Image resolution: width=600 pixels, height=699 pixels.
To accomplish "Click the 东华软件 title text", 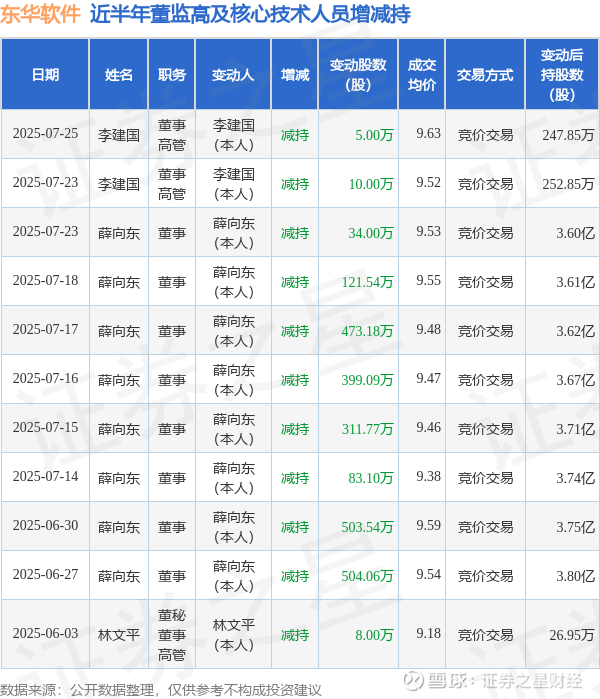I will [x=40, y=14].
